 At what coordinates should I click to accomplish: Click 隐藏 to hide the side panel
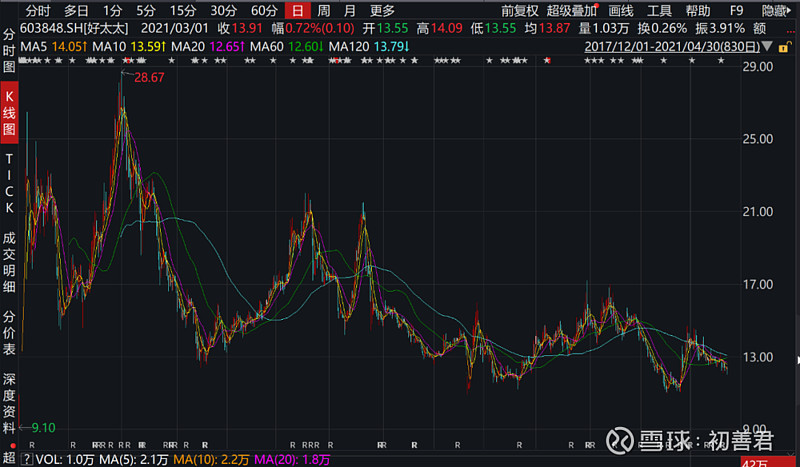click(774, 11)
